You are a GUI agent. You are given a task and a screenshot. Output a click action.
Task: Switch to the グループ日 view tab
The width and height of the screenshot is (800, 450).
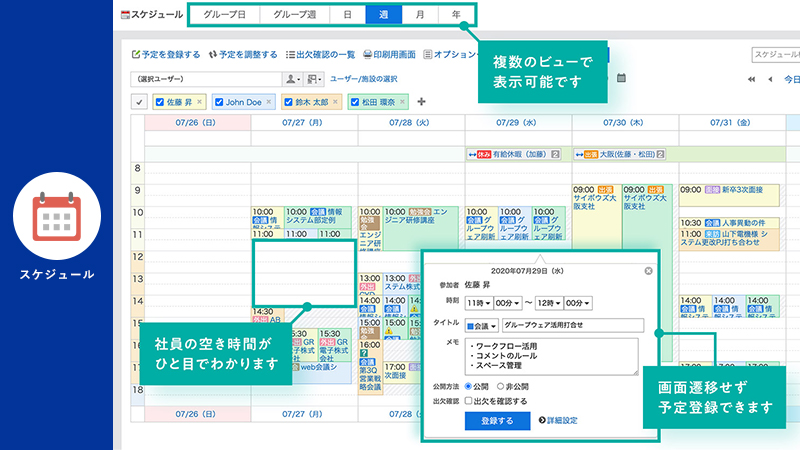pyautogui.click(x=224, y=15)
